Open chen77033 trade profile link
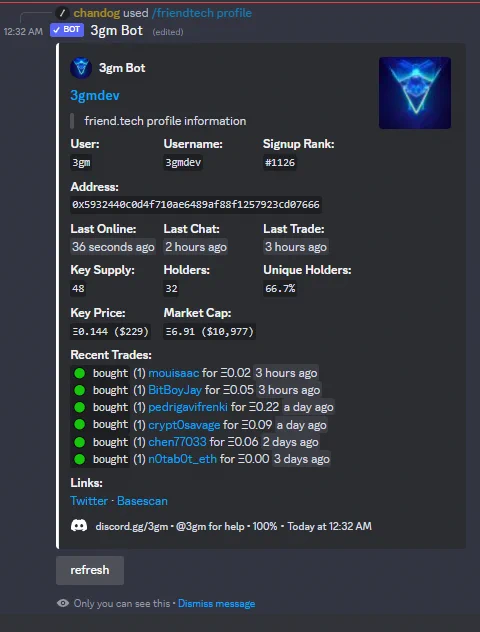 pyautogui.click(x=177, y=442)
